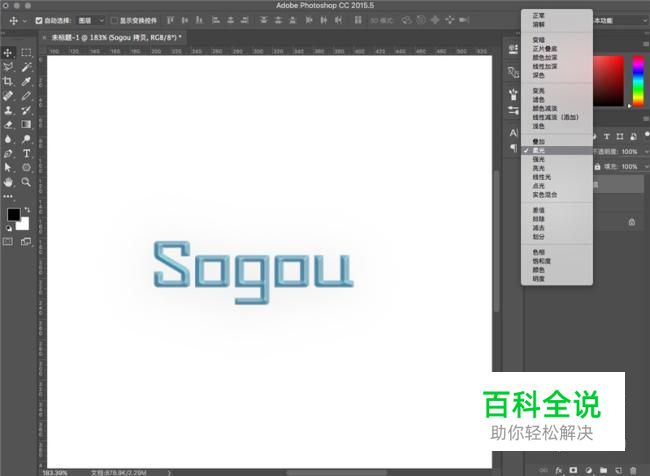Select the 未标题-1 document tab
Viewport: 650px width, 476px height.
tap(114, 38)
